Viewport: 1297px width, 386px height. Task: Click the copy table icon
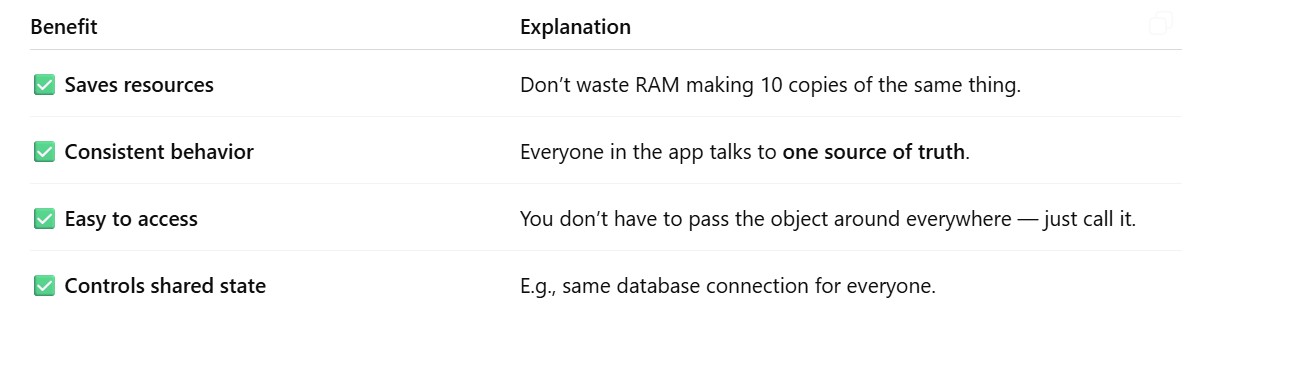[x=1160, y=23]
